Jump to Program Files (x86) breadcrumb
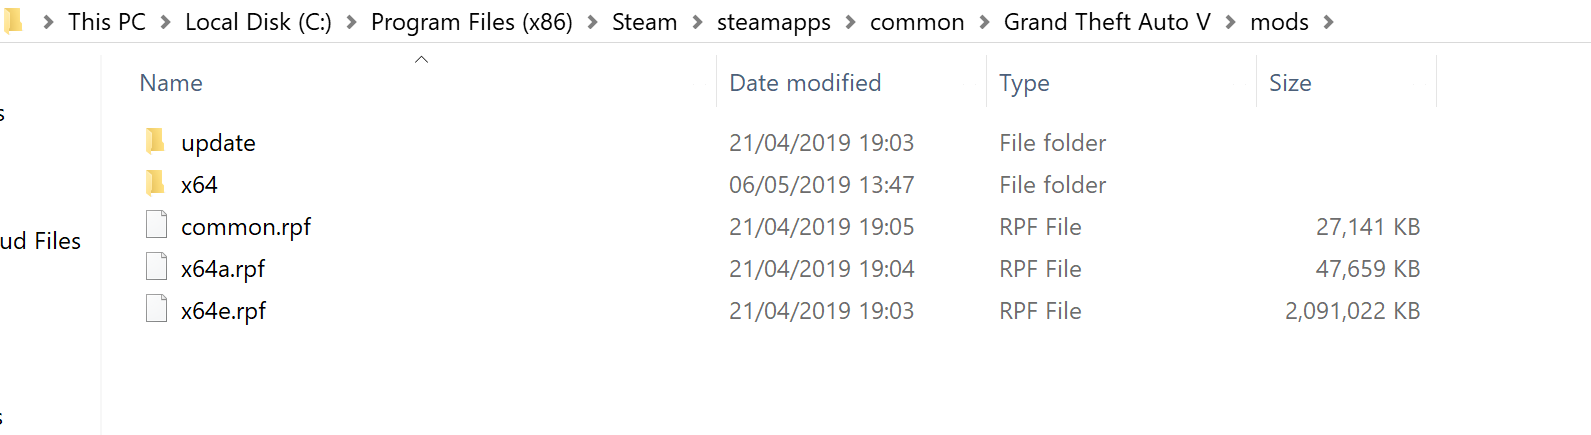The width and height of the screenshot is (1591, 435). coord(471,22)
